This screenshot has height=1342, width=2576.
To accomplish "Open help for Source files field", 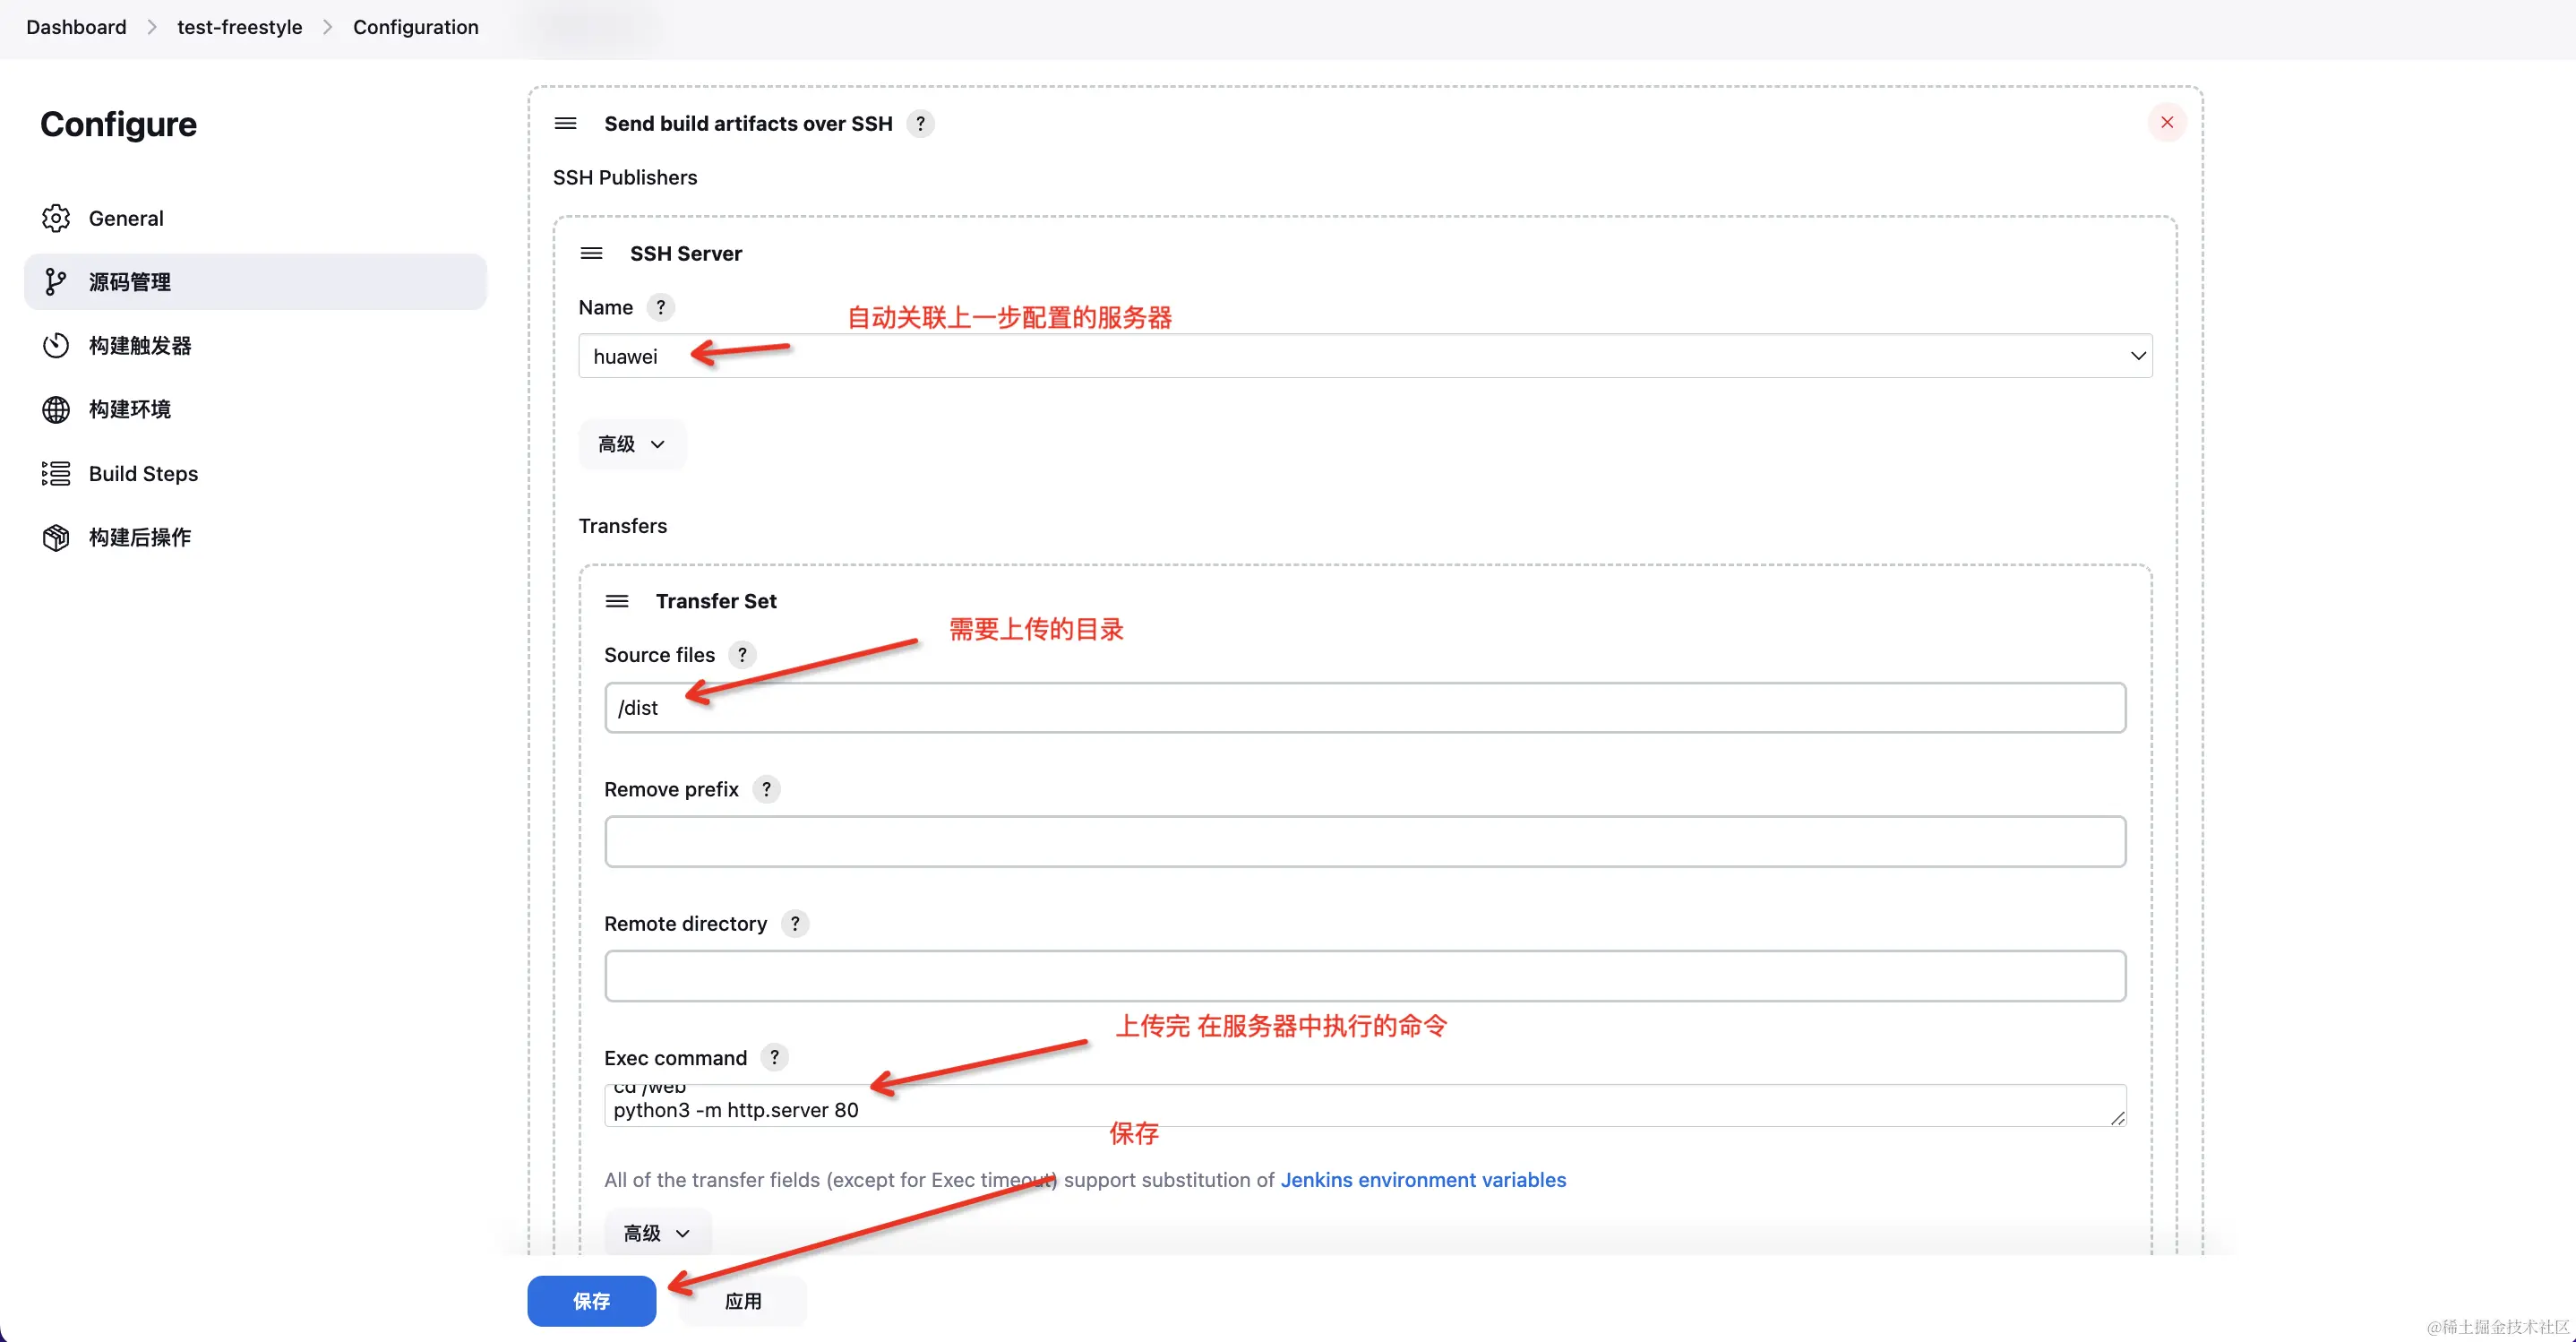I will coord(742,655).
